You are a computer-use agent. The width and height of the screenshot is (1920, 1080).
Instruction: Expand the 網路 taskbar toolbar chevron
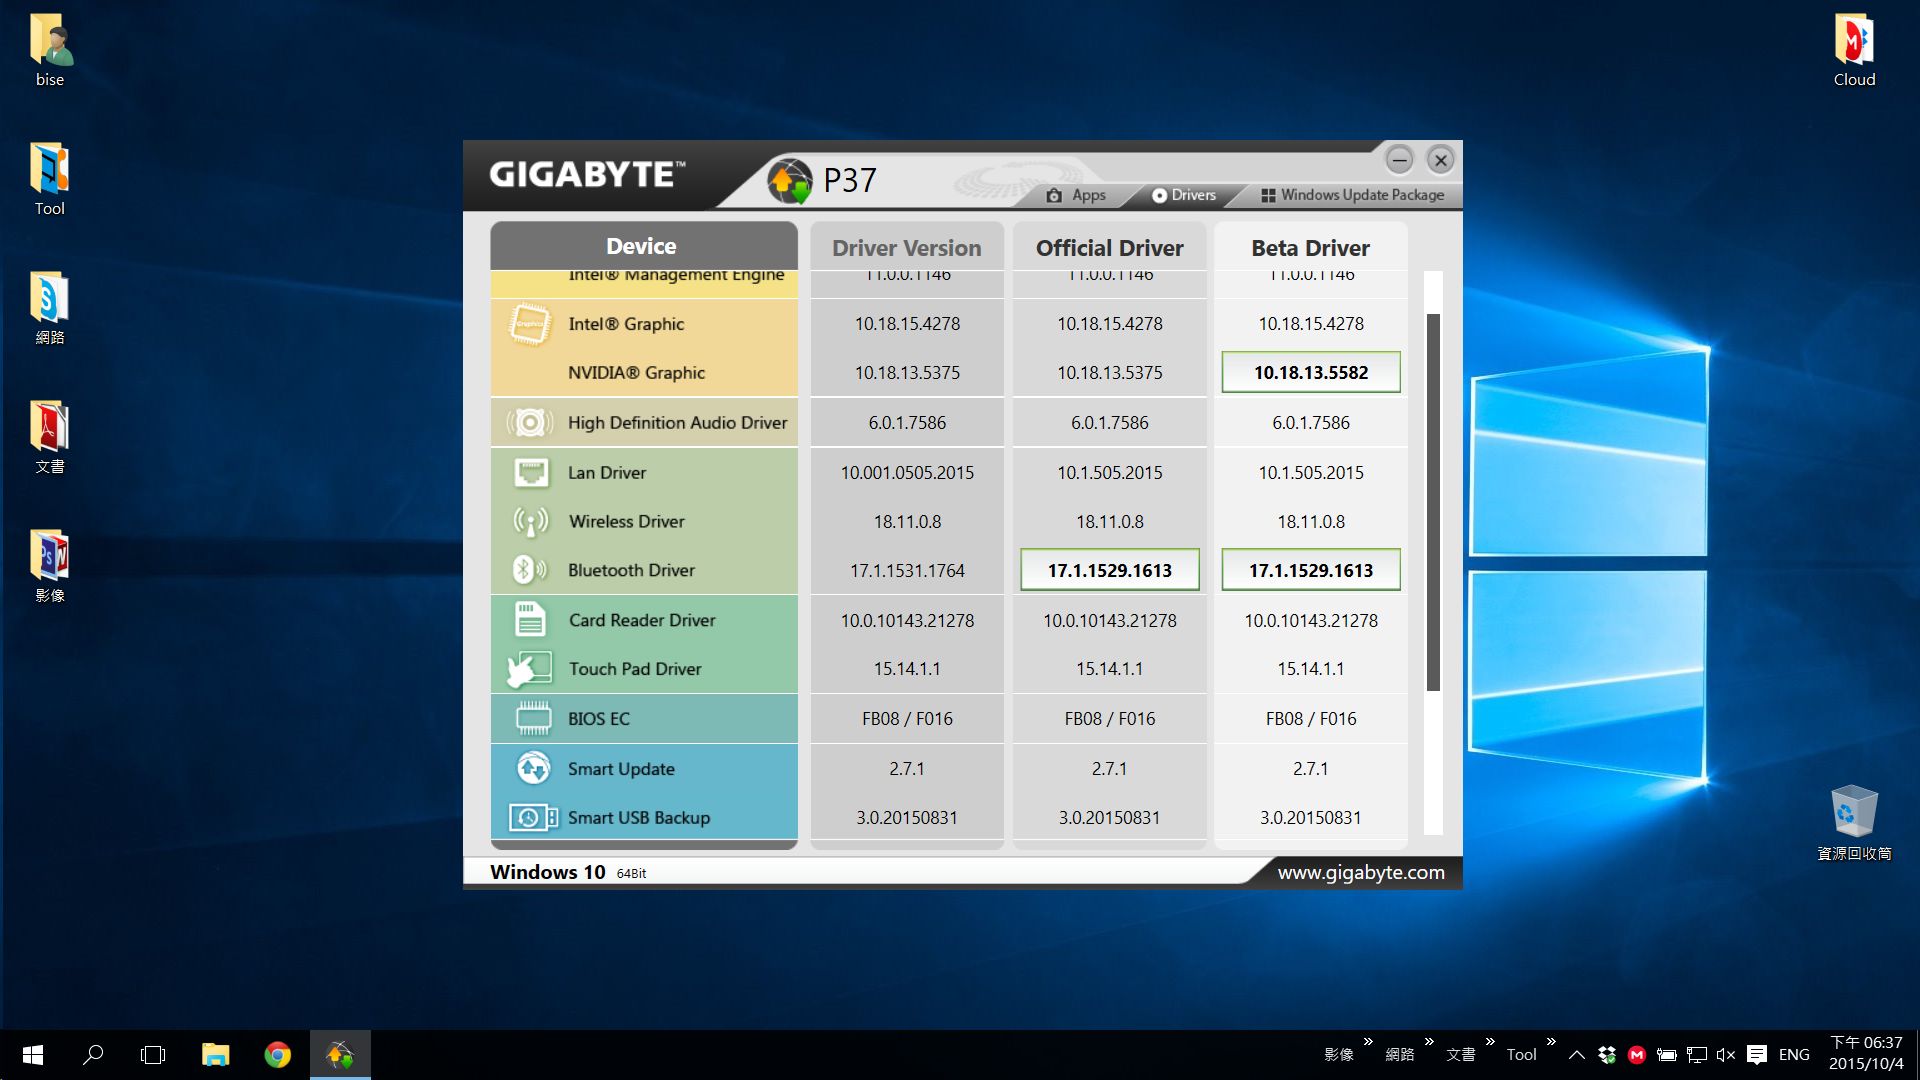[x=1429, y=1042]
